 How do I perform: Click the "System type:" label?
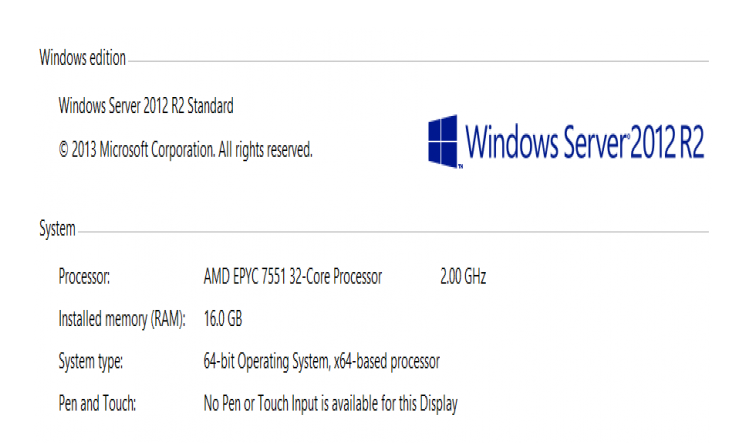(91, 361)
